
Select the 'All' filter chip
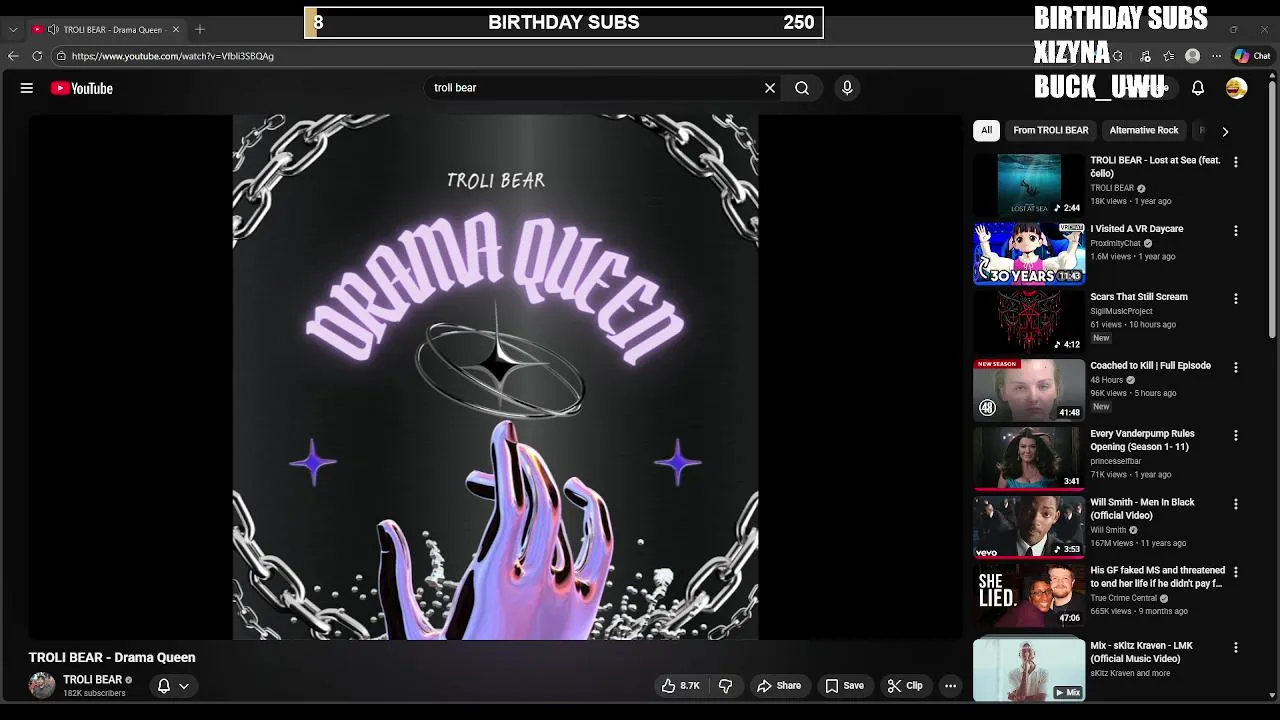pos(986,130)
